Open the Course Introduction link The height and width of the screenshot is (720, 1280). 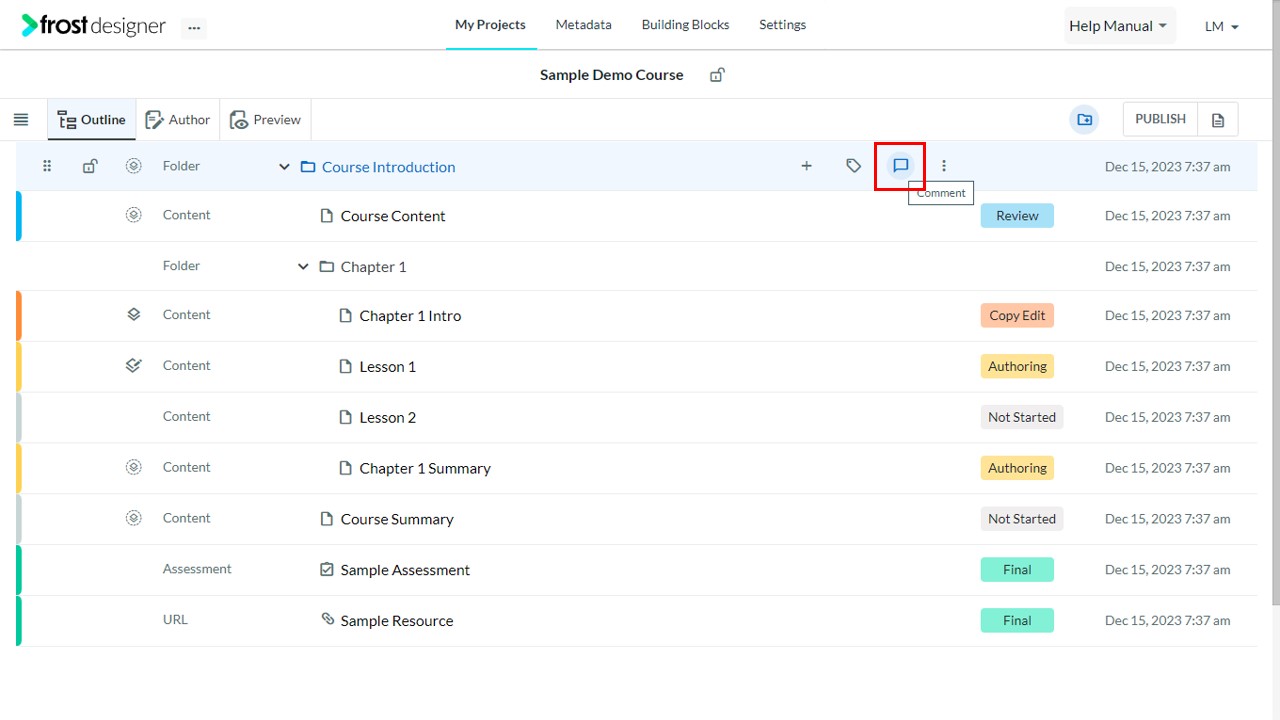(x=388, y=167)
